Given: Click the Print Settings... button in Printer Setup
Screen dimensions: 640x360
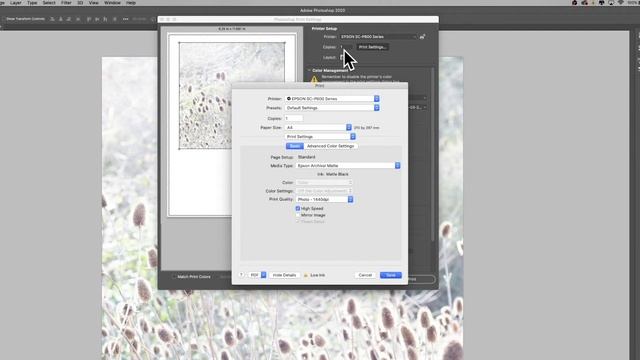Looking at the screenshot, I should click(372, 47).
